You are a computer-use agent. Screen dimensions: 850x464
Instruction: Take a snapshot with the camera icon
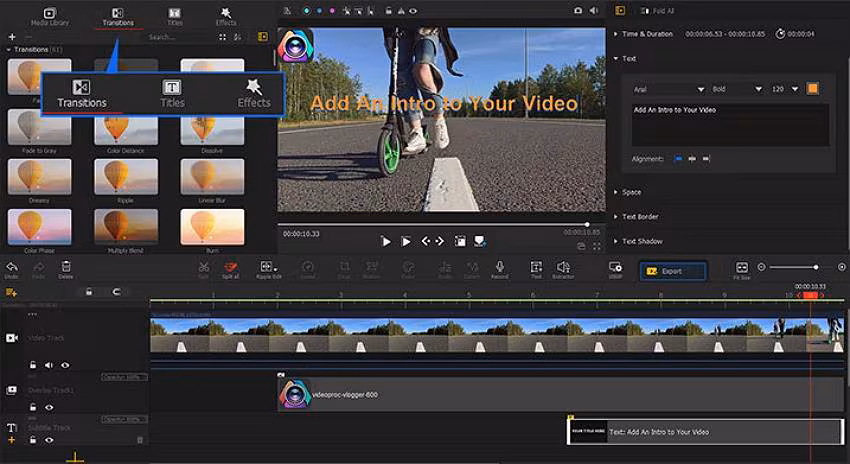(x=578, y=10)
